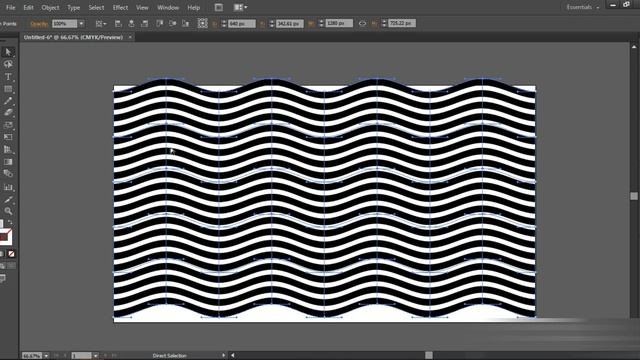Open the View menu
Image resolution: width=640 pixels, height=360 pixels.
click(x=142, y=7)
